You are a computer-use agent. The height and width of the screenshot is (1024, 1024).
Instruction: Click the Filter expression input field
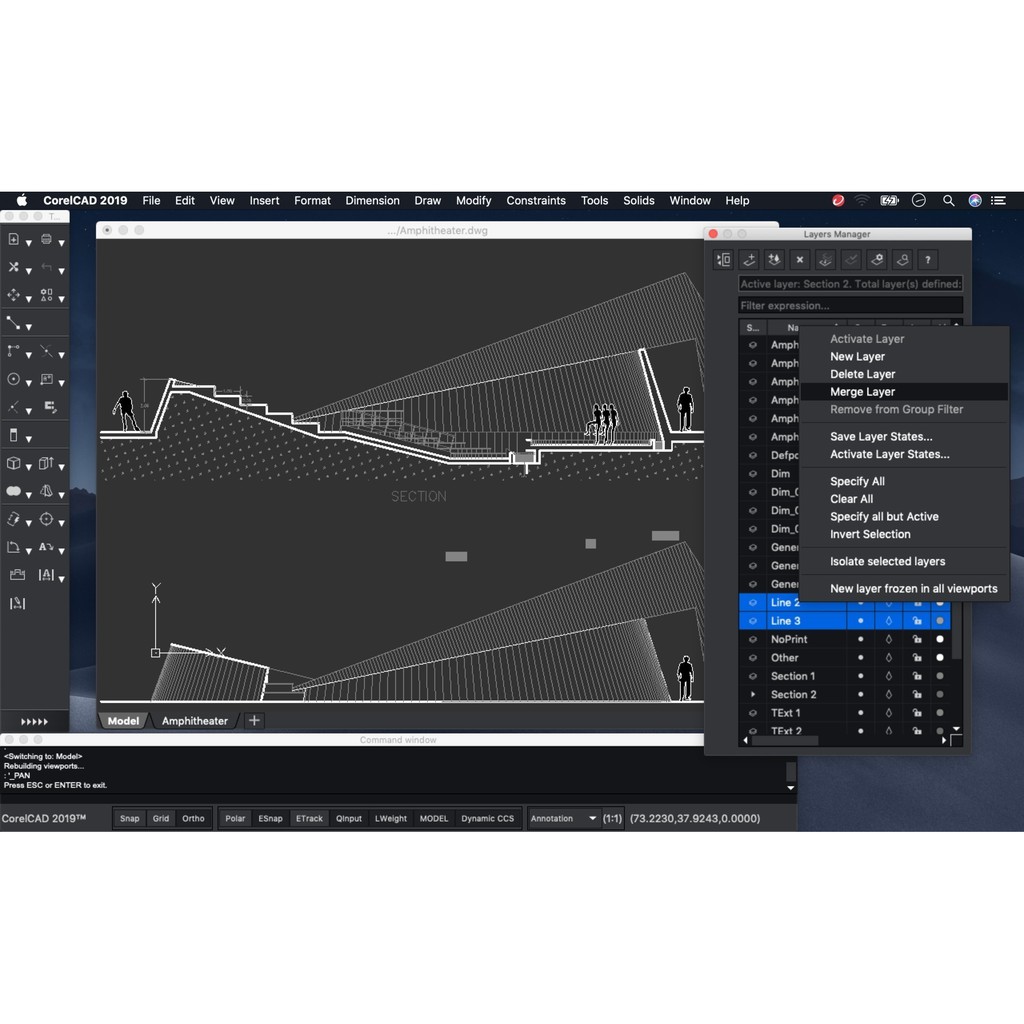pos(850,306)
